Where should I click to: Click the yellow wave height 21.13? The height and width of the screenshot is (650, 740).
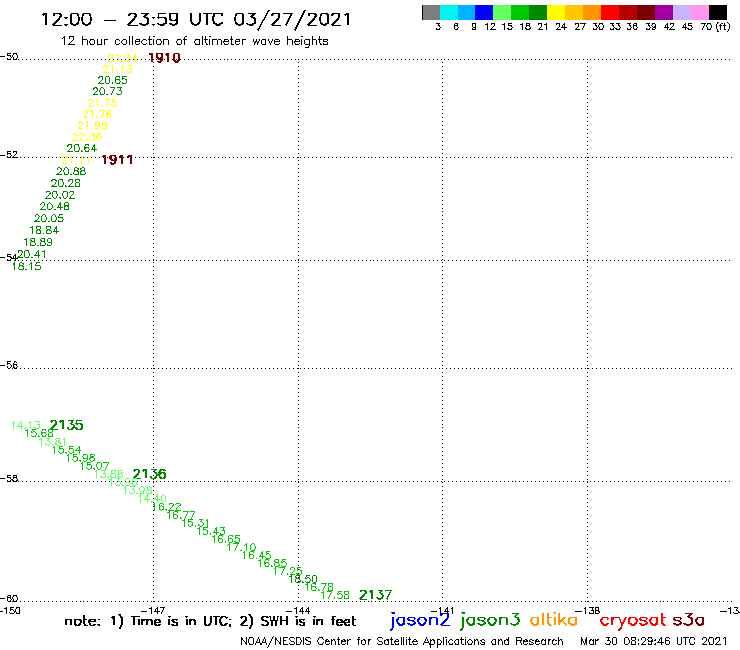tap(118, 69)
